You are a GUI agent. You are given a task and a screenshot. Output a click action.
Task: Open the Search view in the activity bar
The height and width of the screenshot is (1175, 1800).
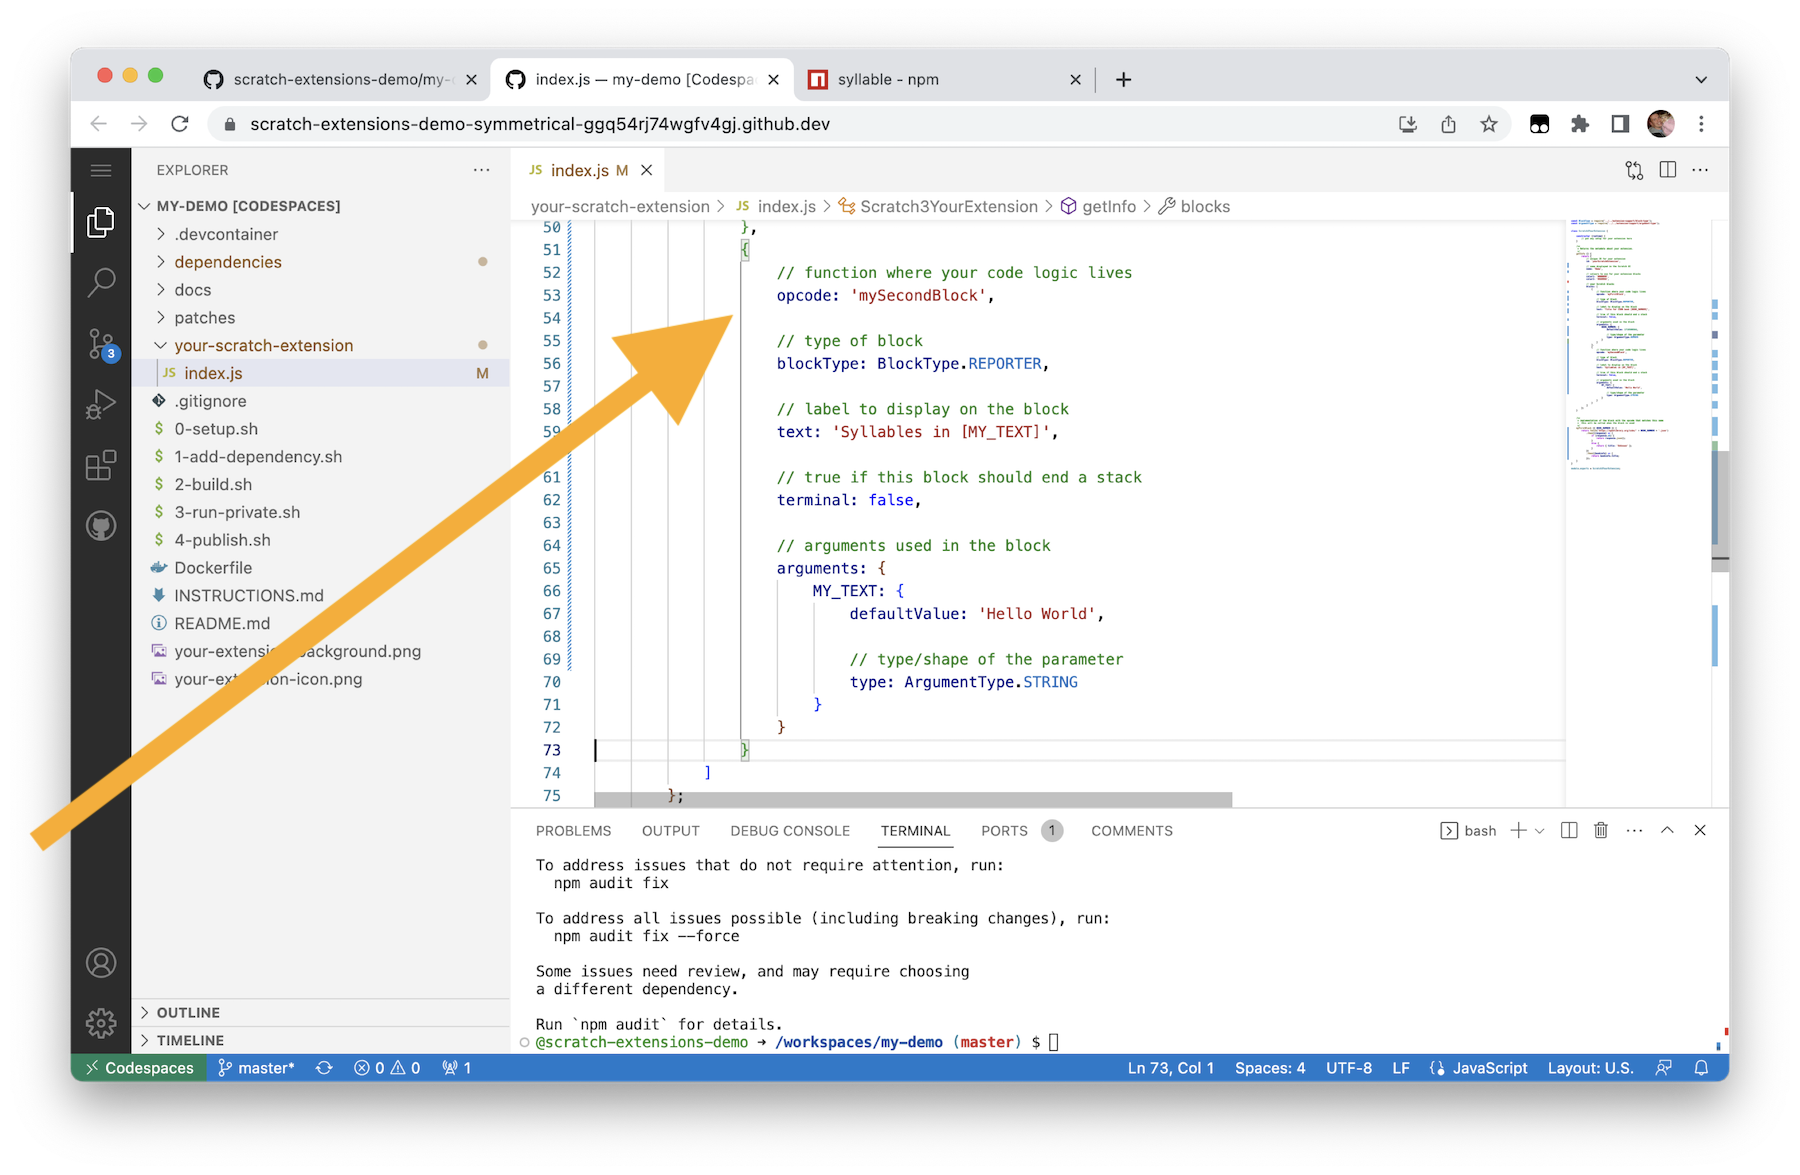tap(101, 283)
